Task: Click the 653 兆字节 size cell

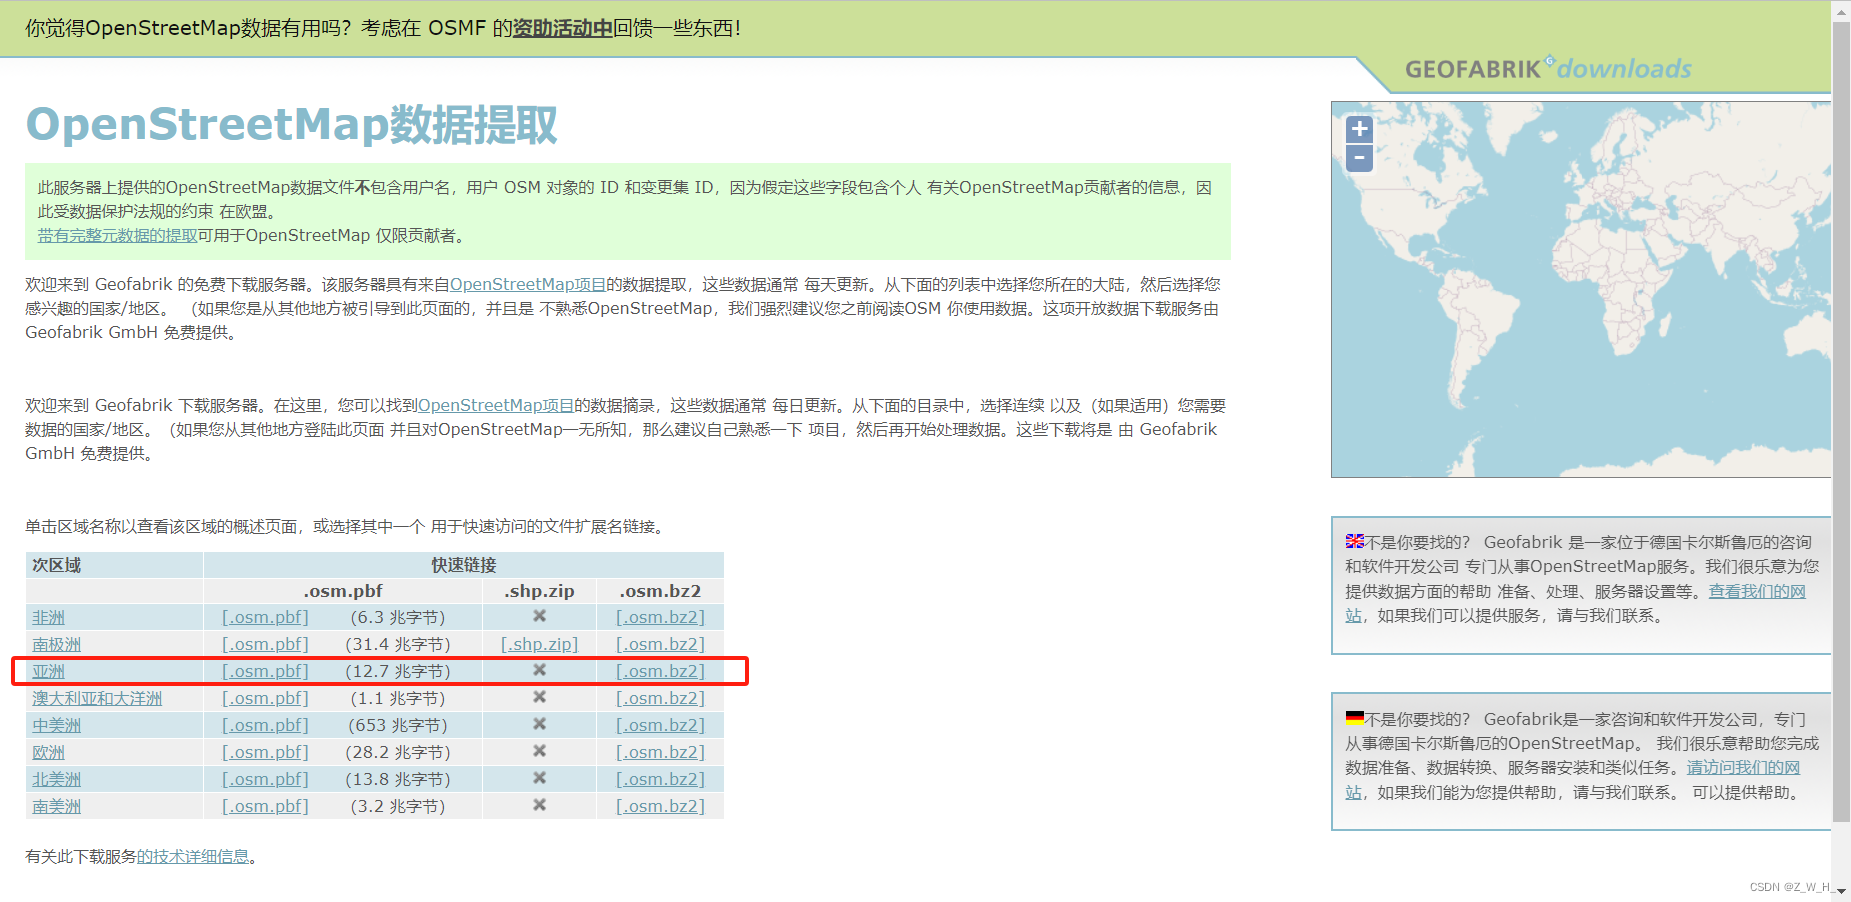Action: (398, 726)
